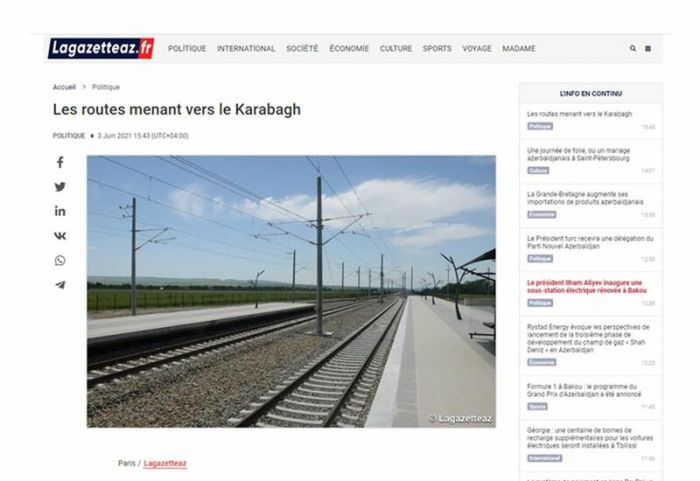Click the Lagazetteaz.fr logo
Image resolution: width=700 pixels, height=481 pixels.
coord(101,48)
